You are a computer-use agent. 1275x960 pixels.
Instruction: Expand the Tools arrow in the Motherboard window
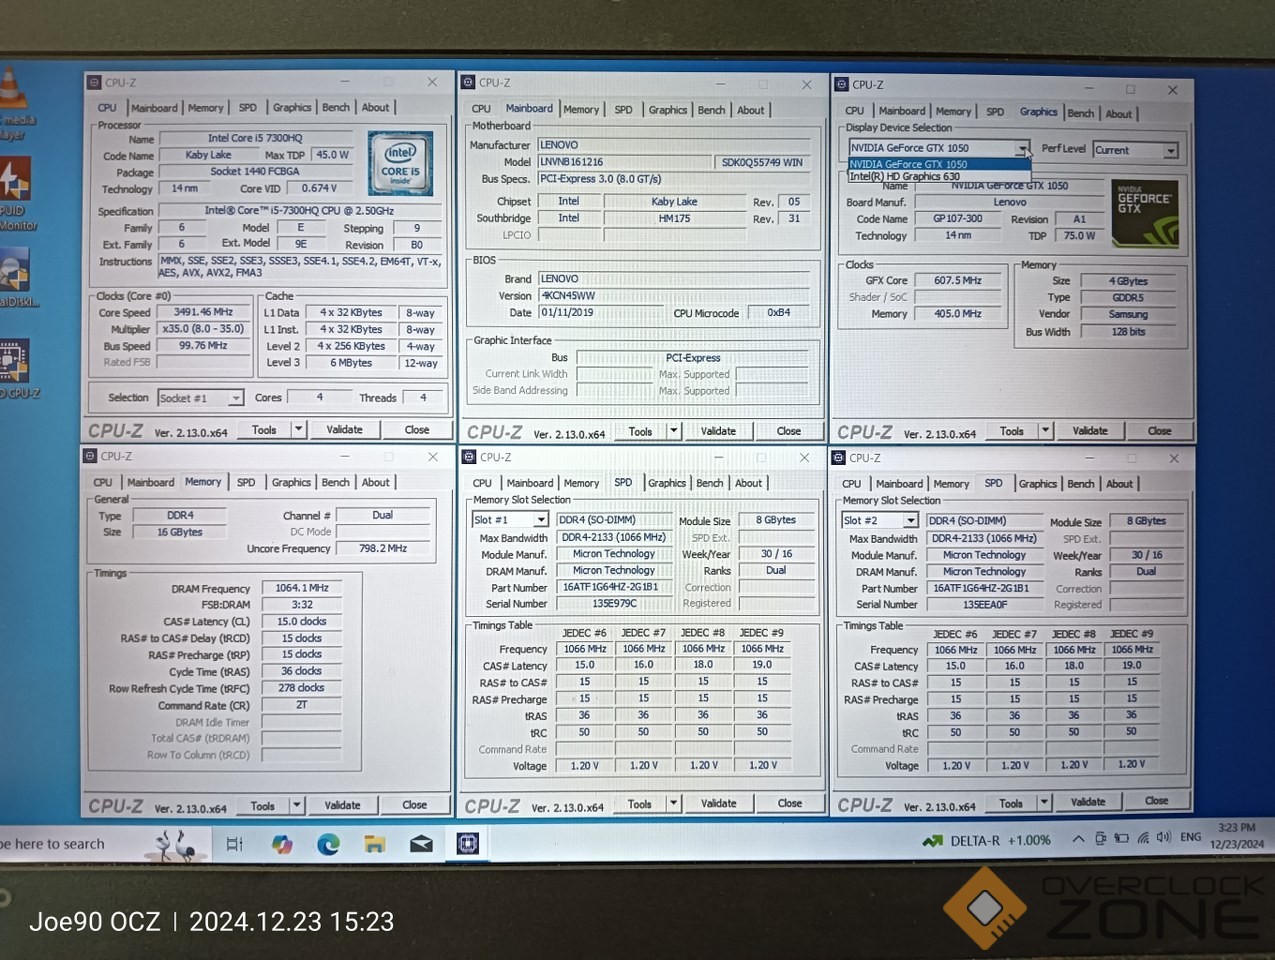[673, 431]
